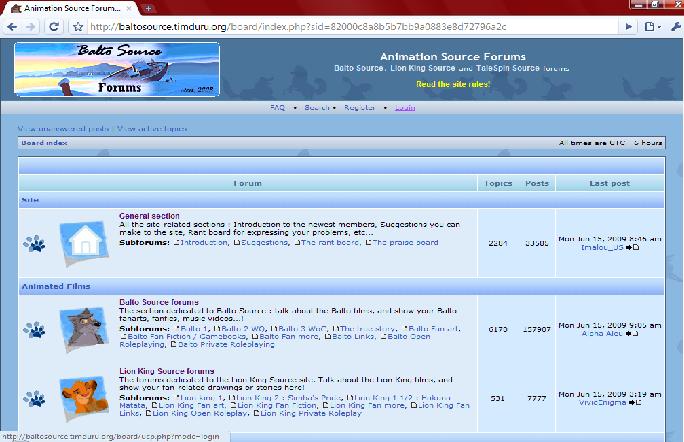
Task: Bookmark this page with the star icon
Action: tap(78, 27)
